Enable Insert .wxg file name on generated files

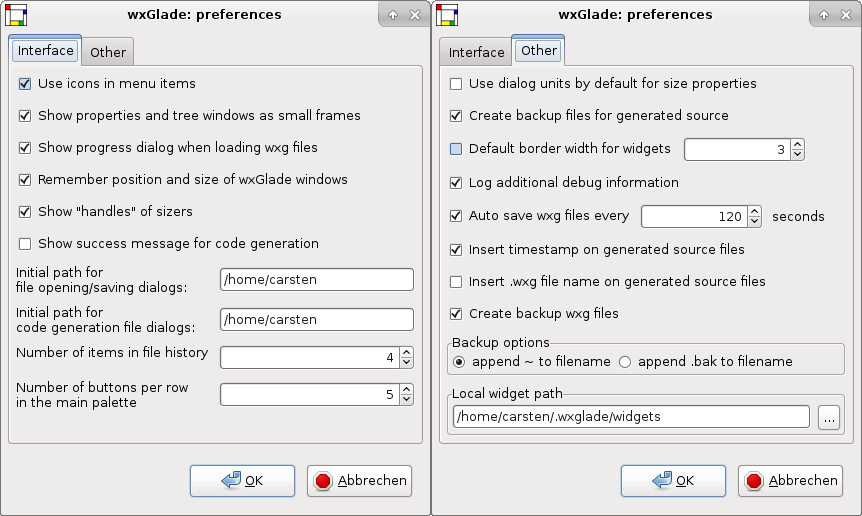456,281
